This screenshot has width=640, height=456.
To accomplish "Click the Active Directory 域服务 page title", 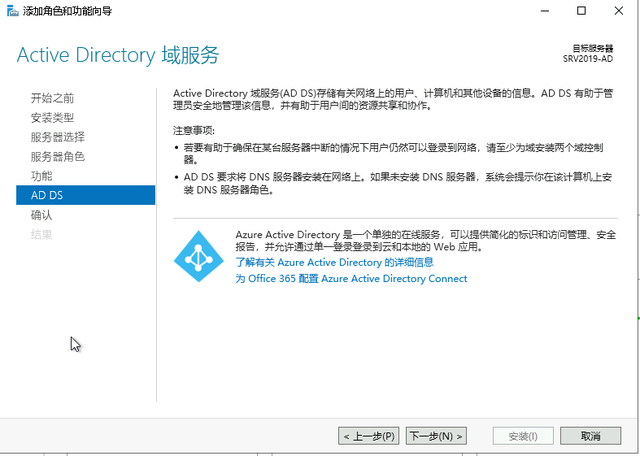I will click(118, 55).
